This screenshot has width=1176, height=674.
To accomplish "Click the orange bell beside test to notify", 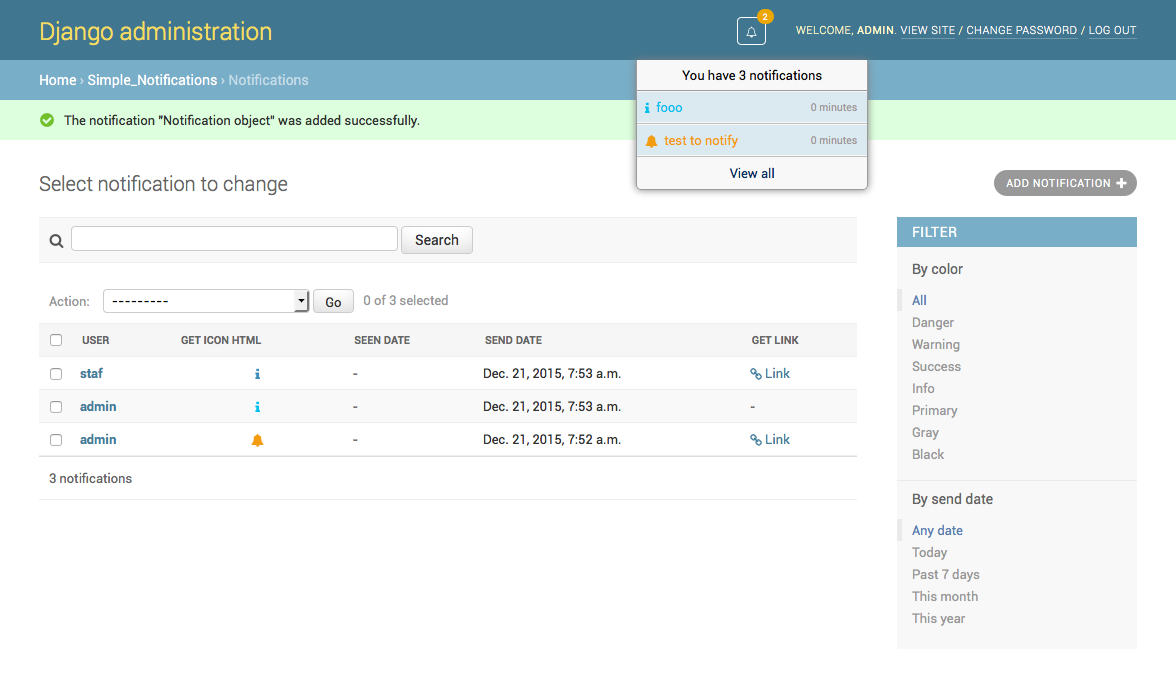I will [651, 141].
